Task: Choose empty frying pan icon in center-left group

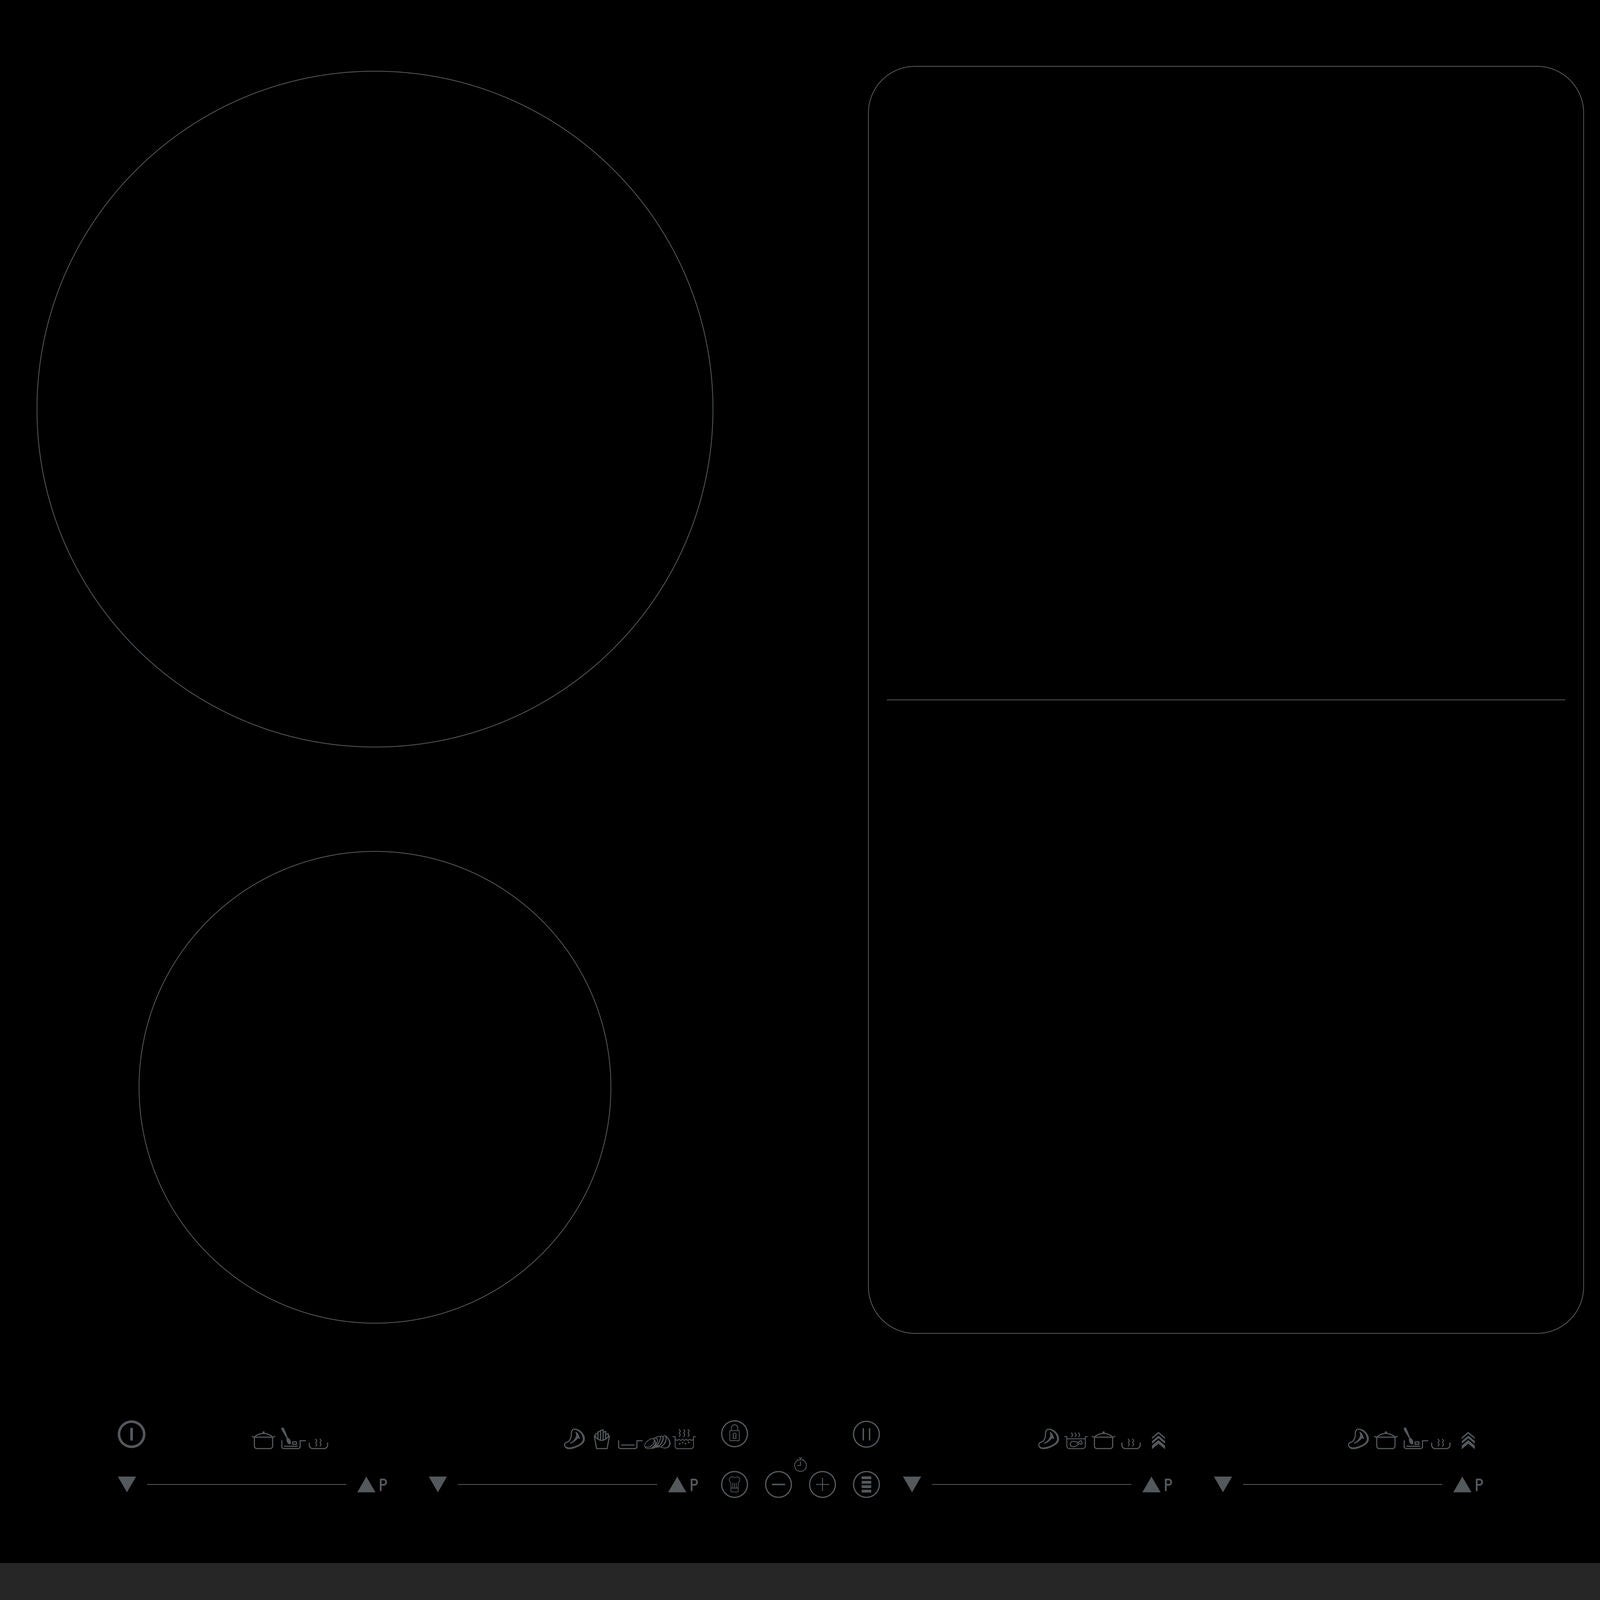Action: pos(630,1443)
